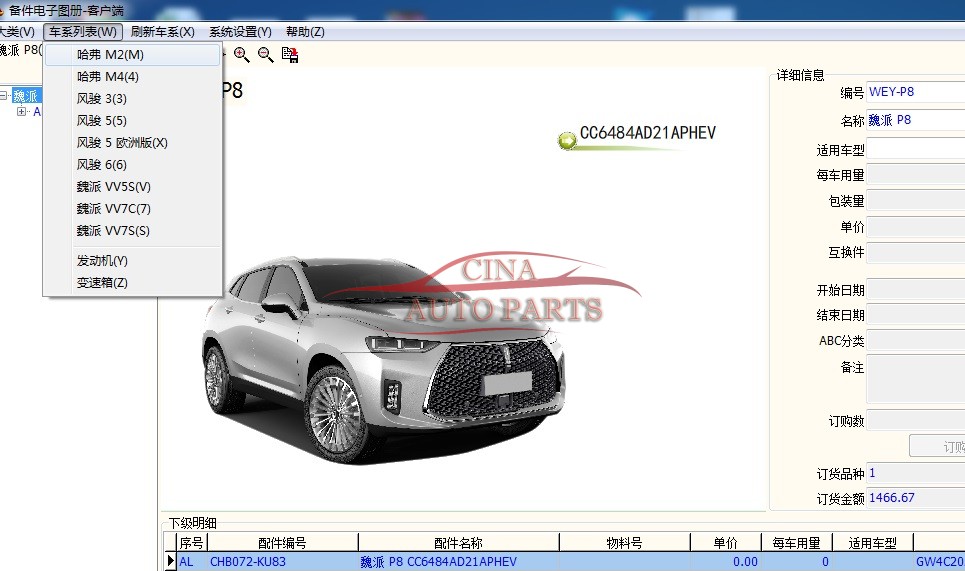Collapse the 魏派 root tree node
Viewport: 965px width, 571px height.
[x=4, y=96]
